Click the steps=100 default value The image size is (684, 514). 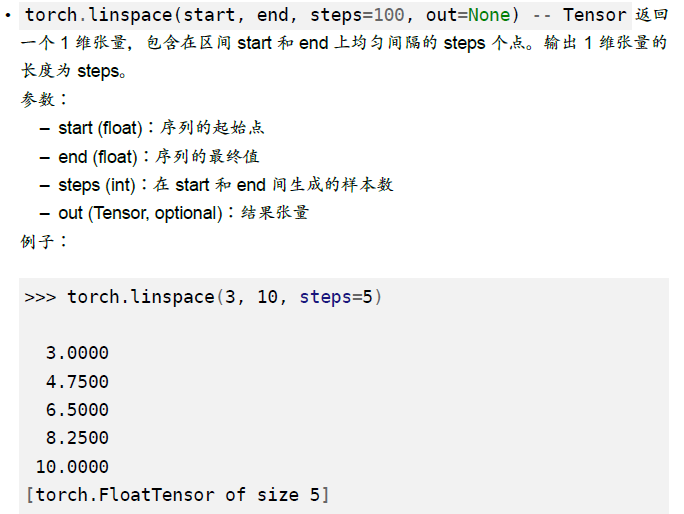coord(357,15)
